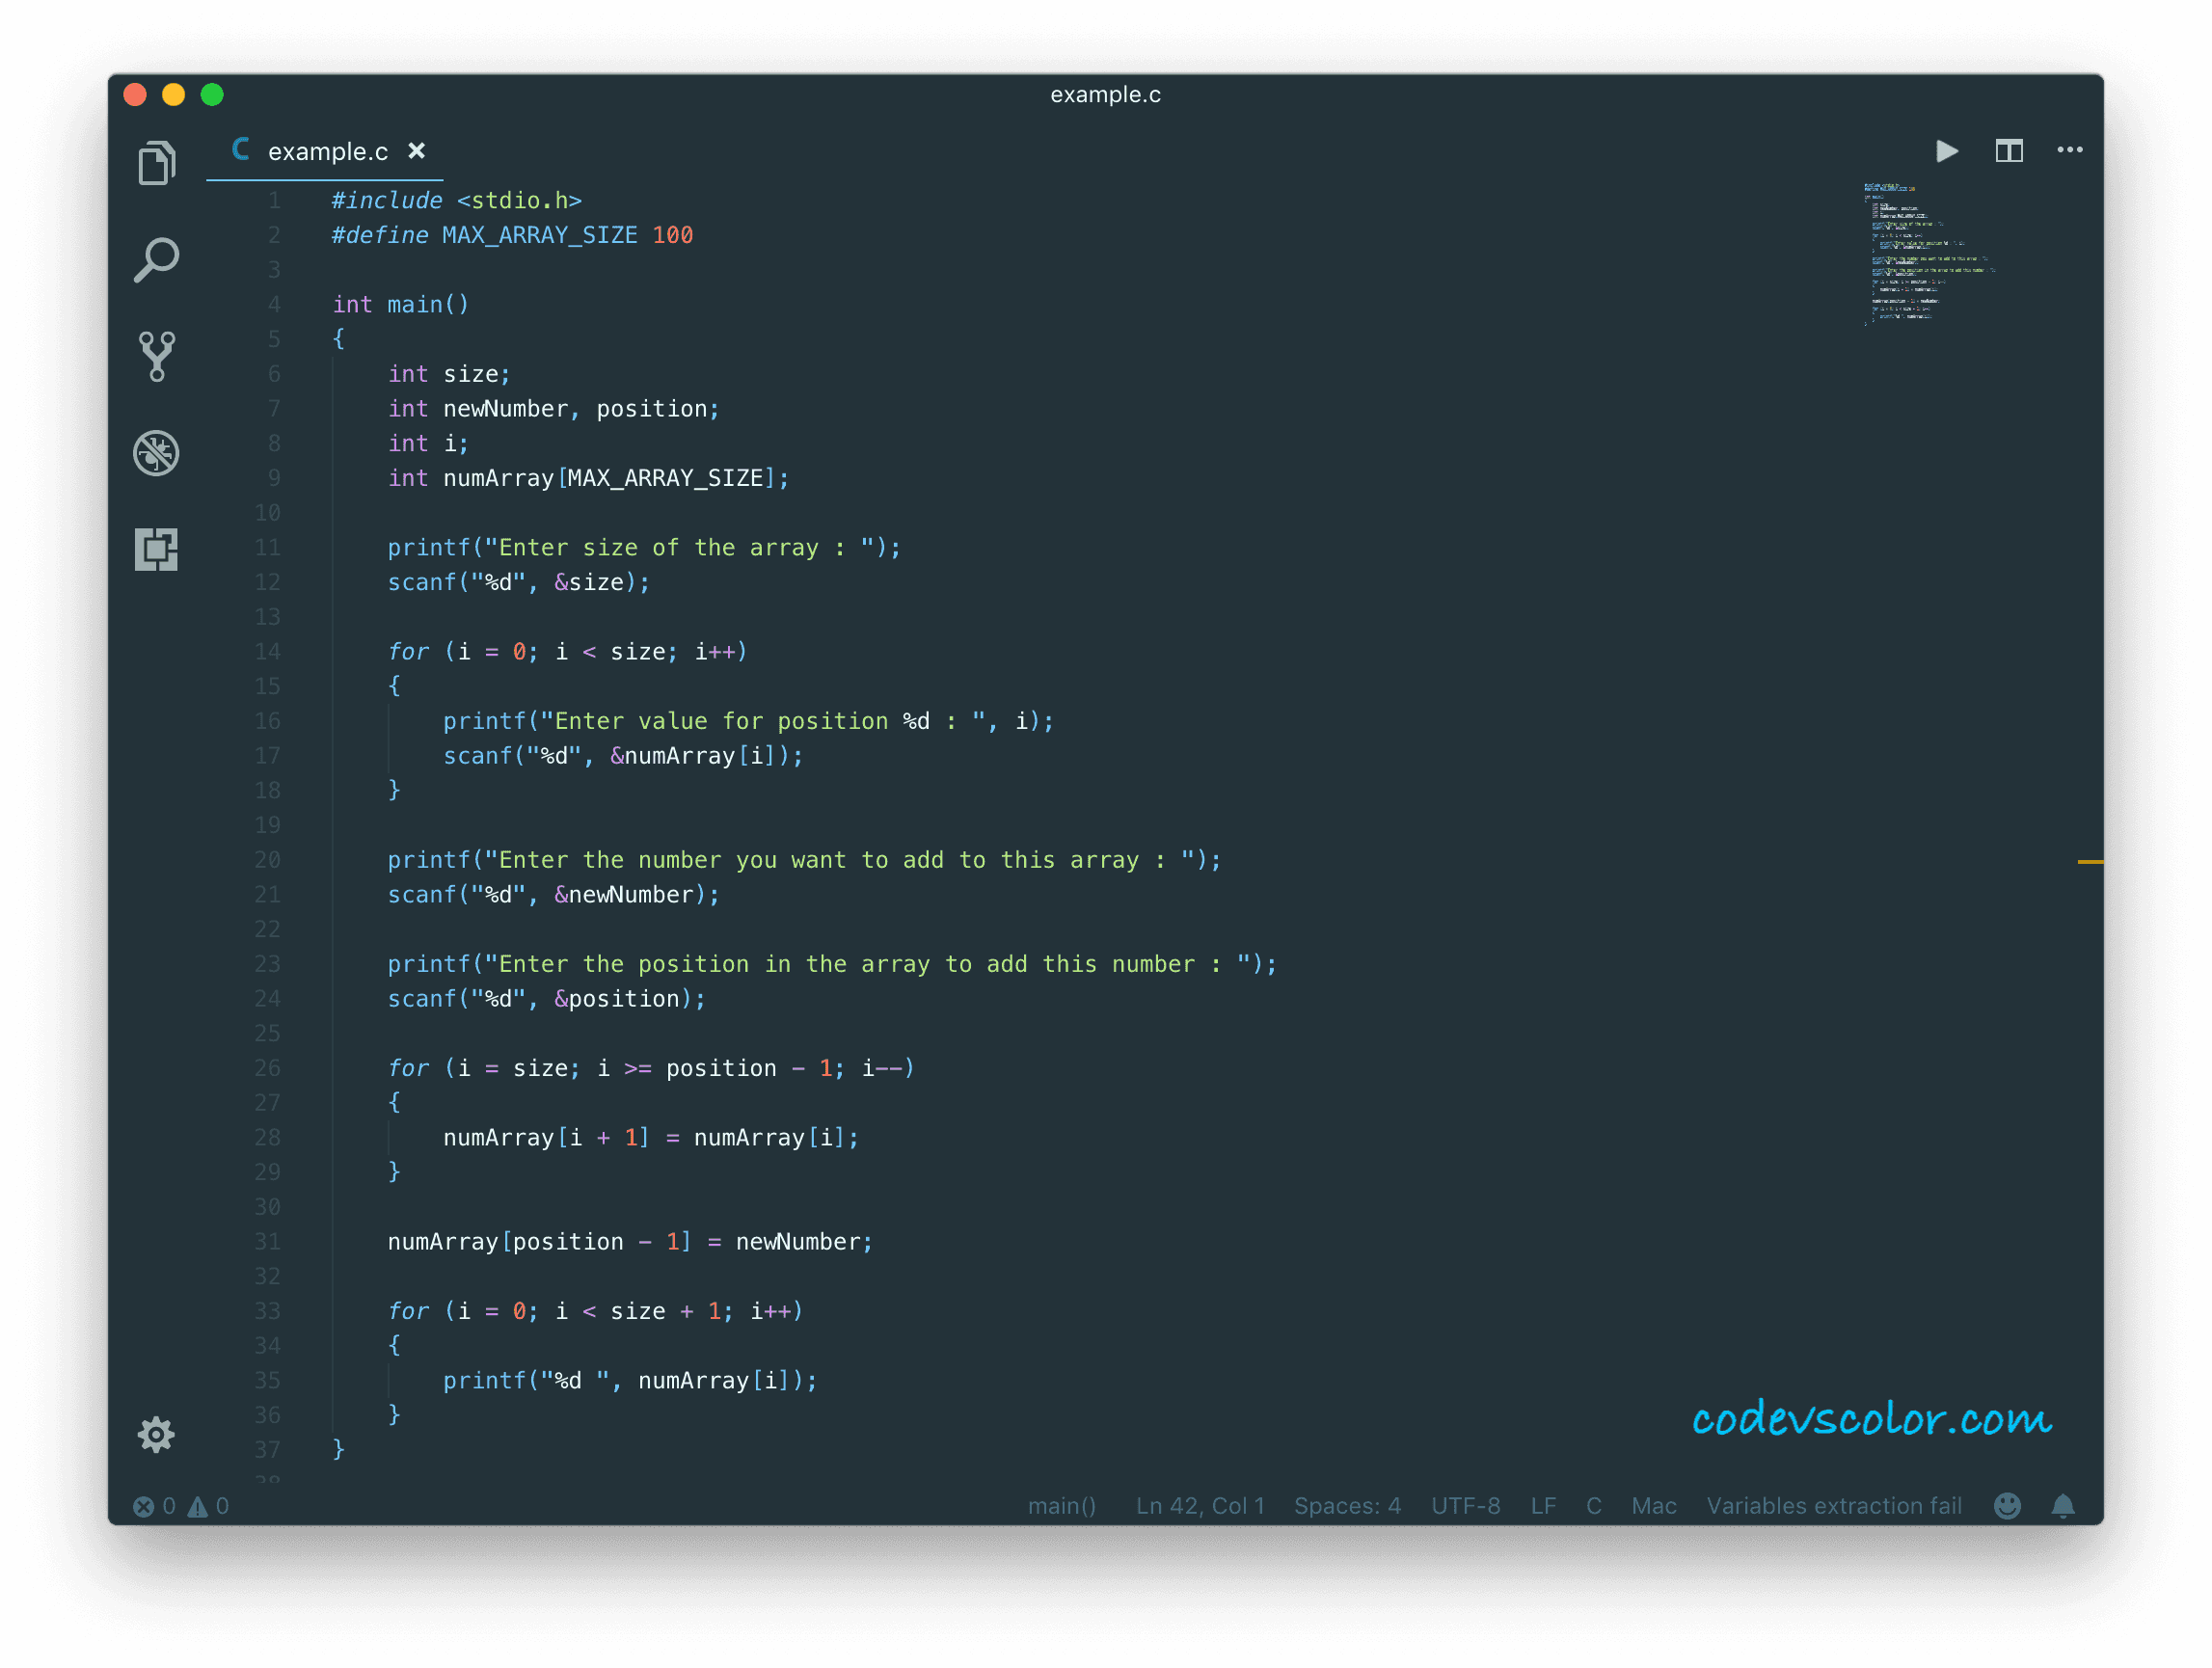
Task: Open the More Actions ellipsis menu
Action: (2069, 151)
